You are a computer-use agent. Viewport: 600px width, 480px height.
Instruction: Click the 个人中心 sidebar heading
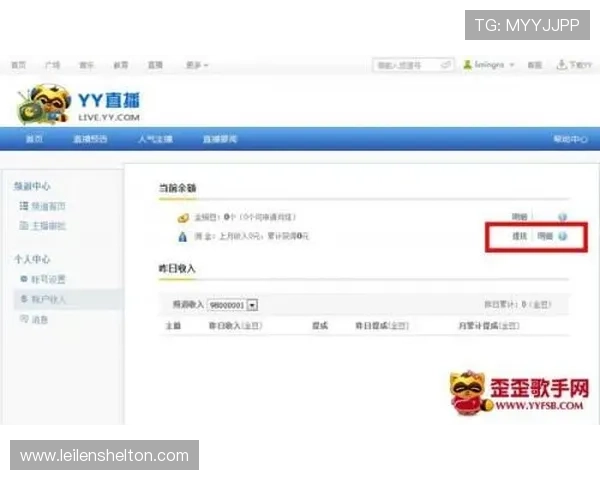(32, 259)
